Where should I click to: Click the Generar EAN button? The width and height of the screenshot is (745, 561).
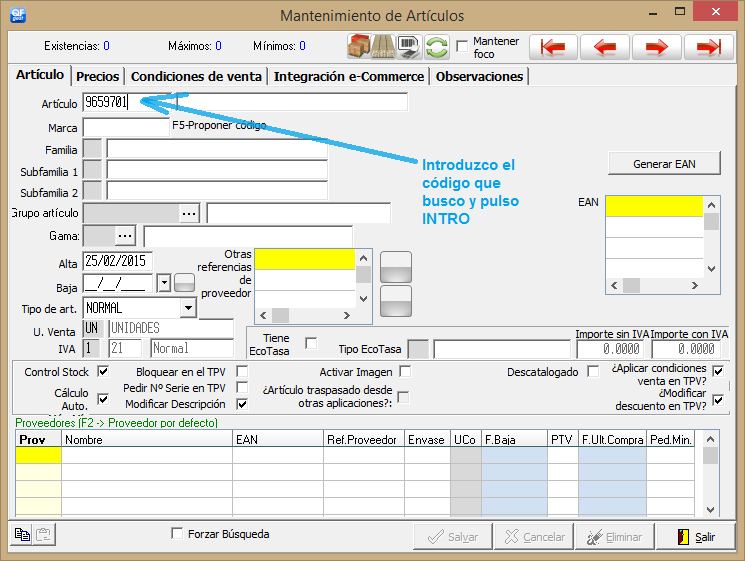(664, 164)
